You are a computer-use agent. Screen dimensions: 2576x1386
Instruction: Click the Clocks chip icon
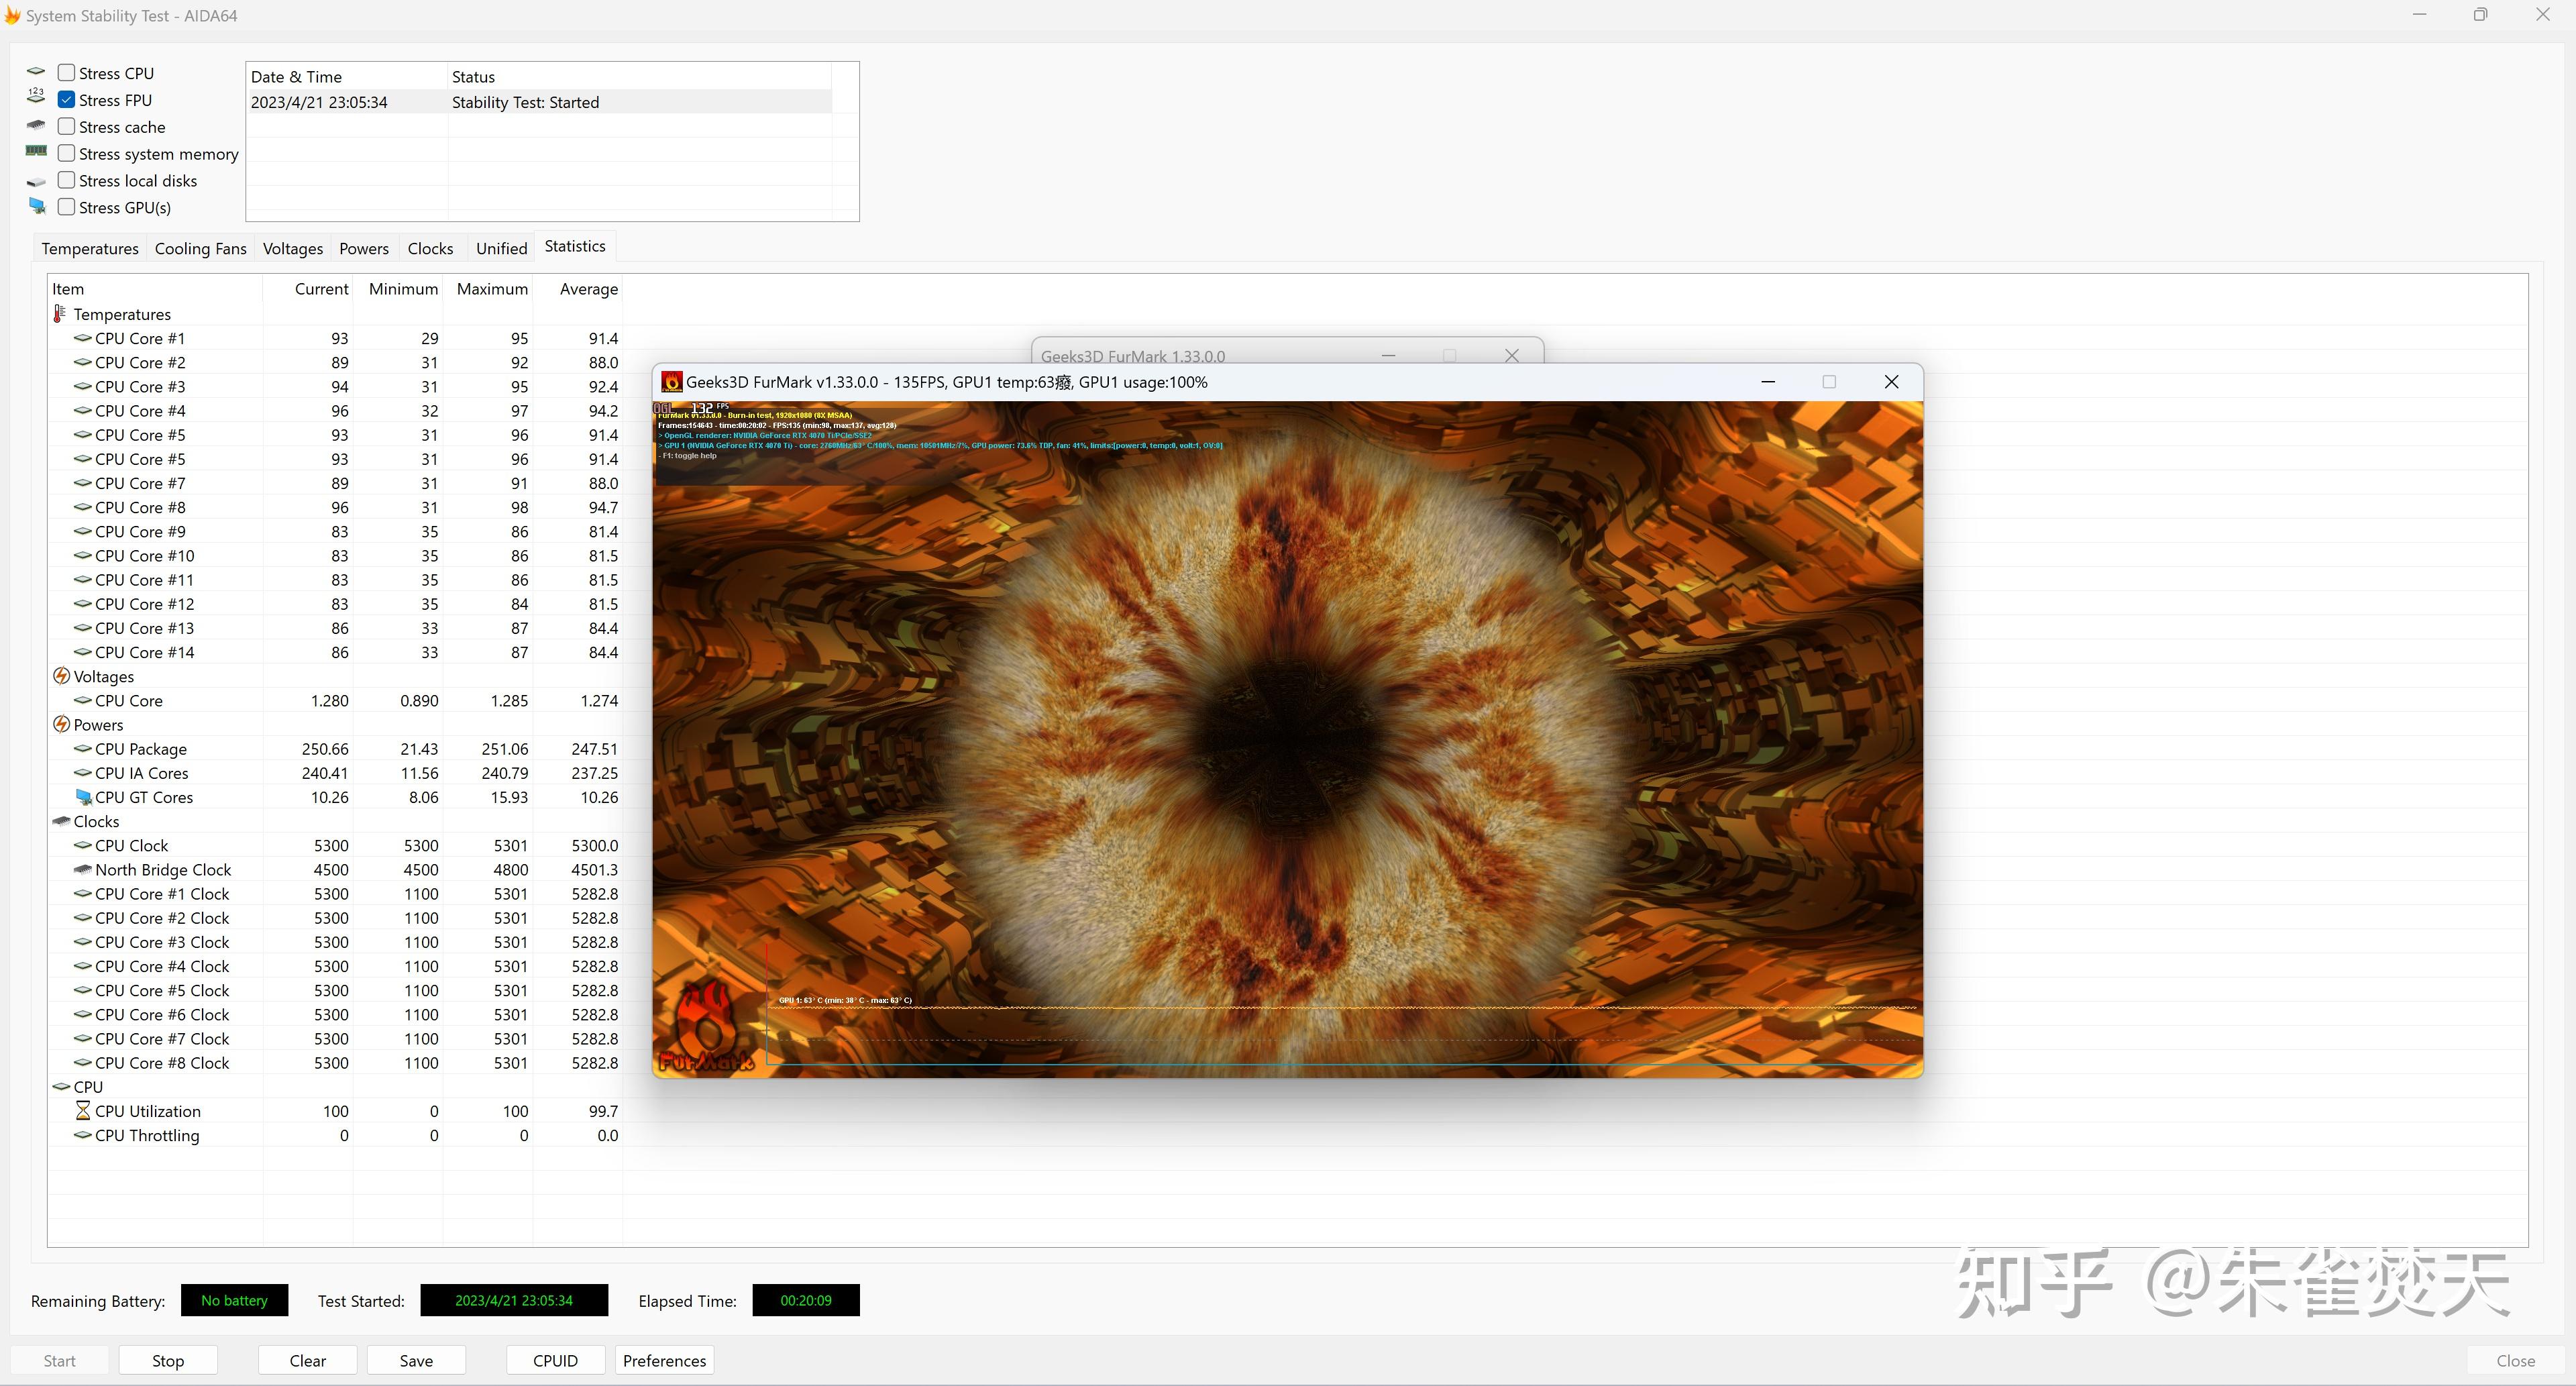click(x=61, y=821)
